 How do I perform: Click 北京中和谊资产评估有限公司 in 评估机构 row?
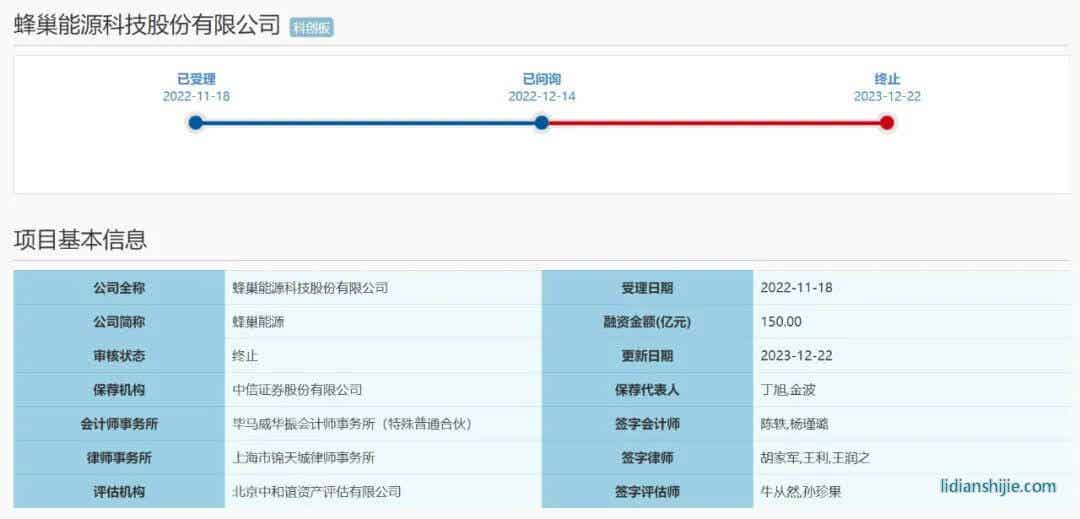[316, 492]
